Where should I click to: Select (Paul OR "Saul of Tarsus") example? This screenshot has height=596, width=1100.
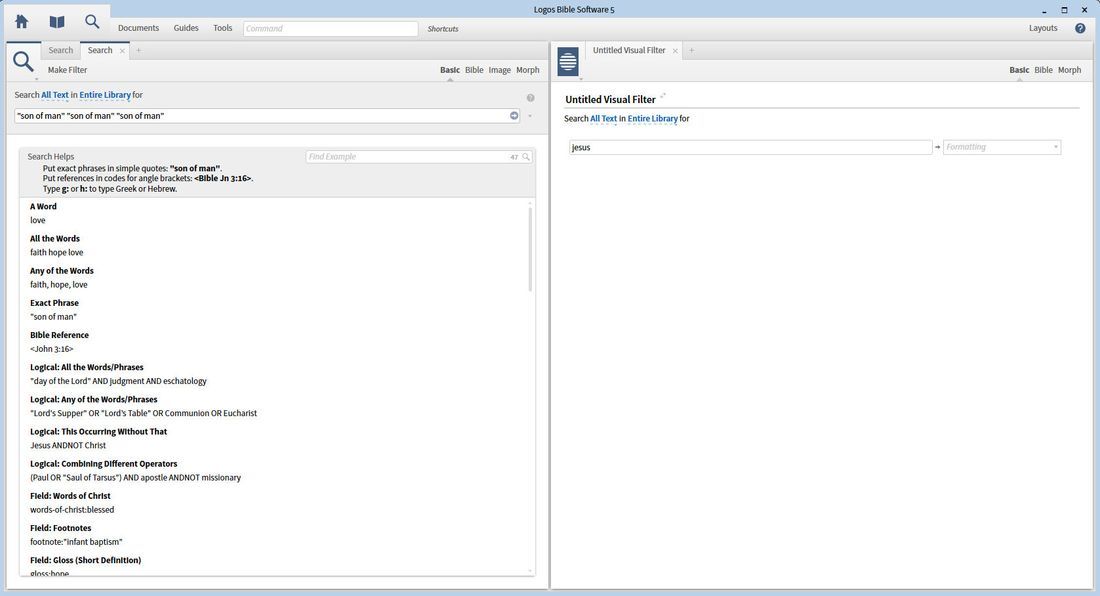tap(135, 478)
